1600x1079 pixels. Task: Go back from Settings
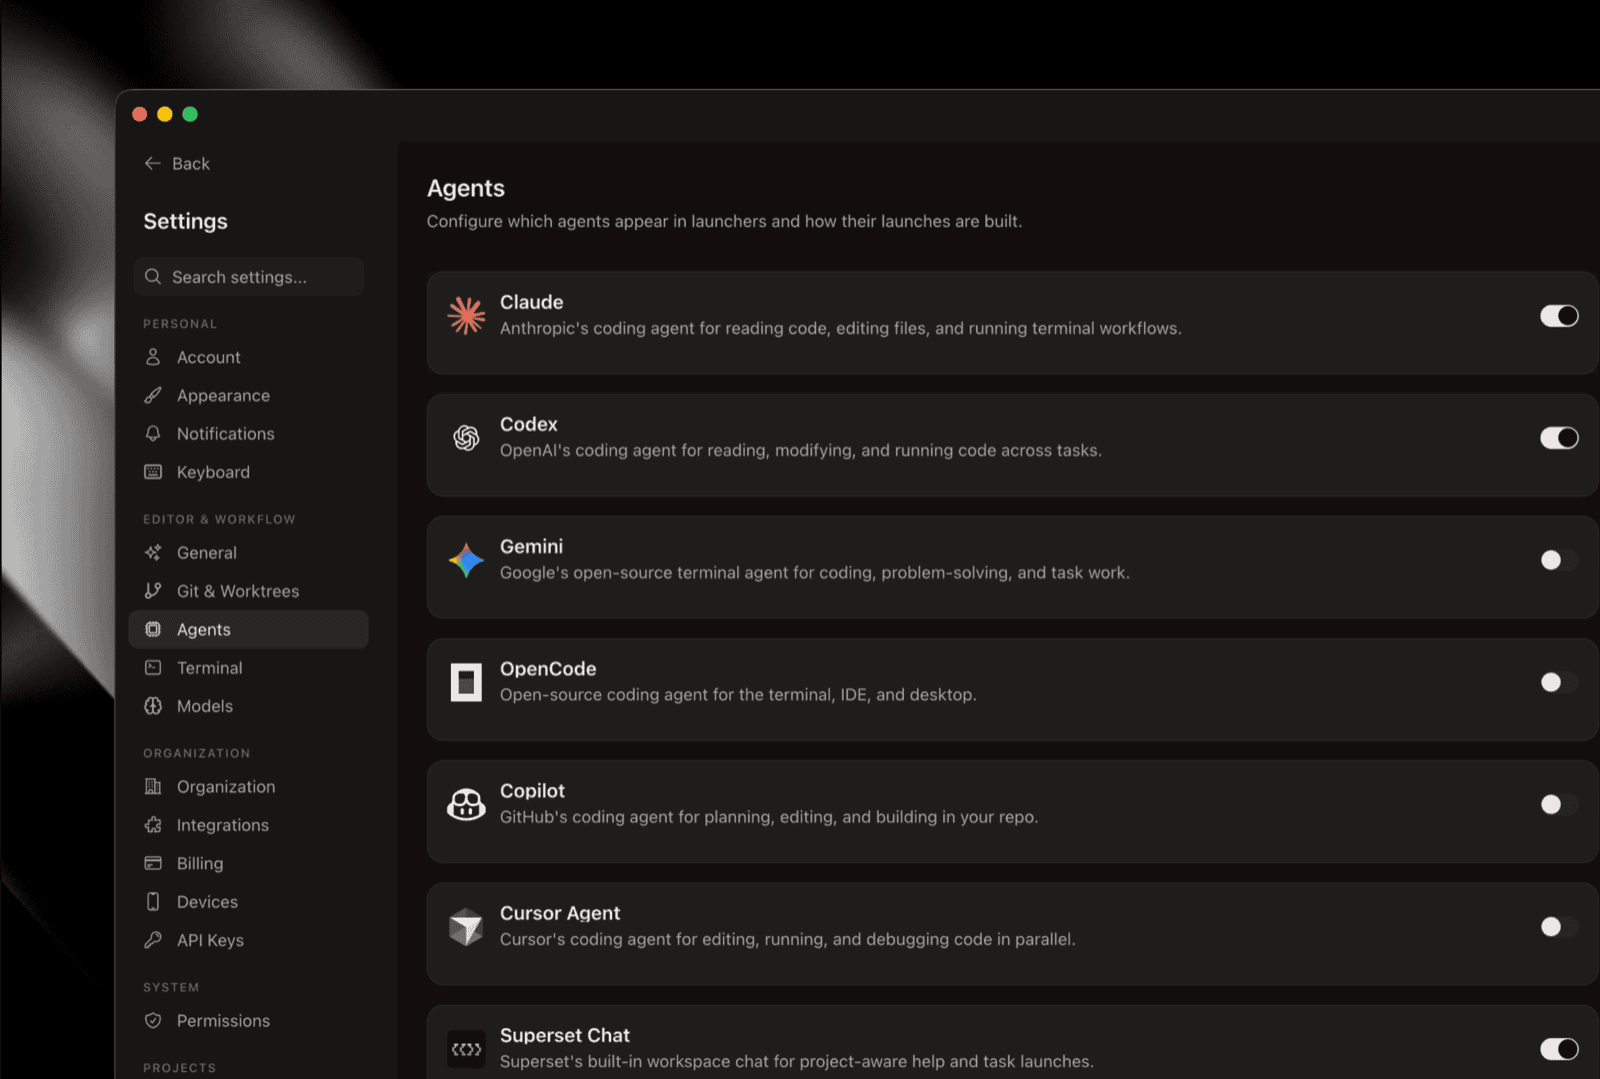[x=177, y=163]
